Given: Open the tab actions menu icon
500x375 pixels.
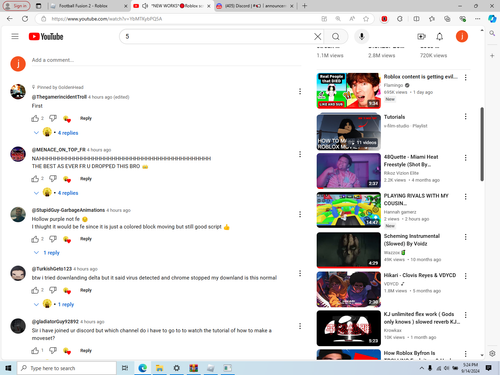Looking at the screenshot, I should 39,6.
